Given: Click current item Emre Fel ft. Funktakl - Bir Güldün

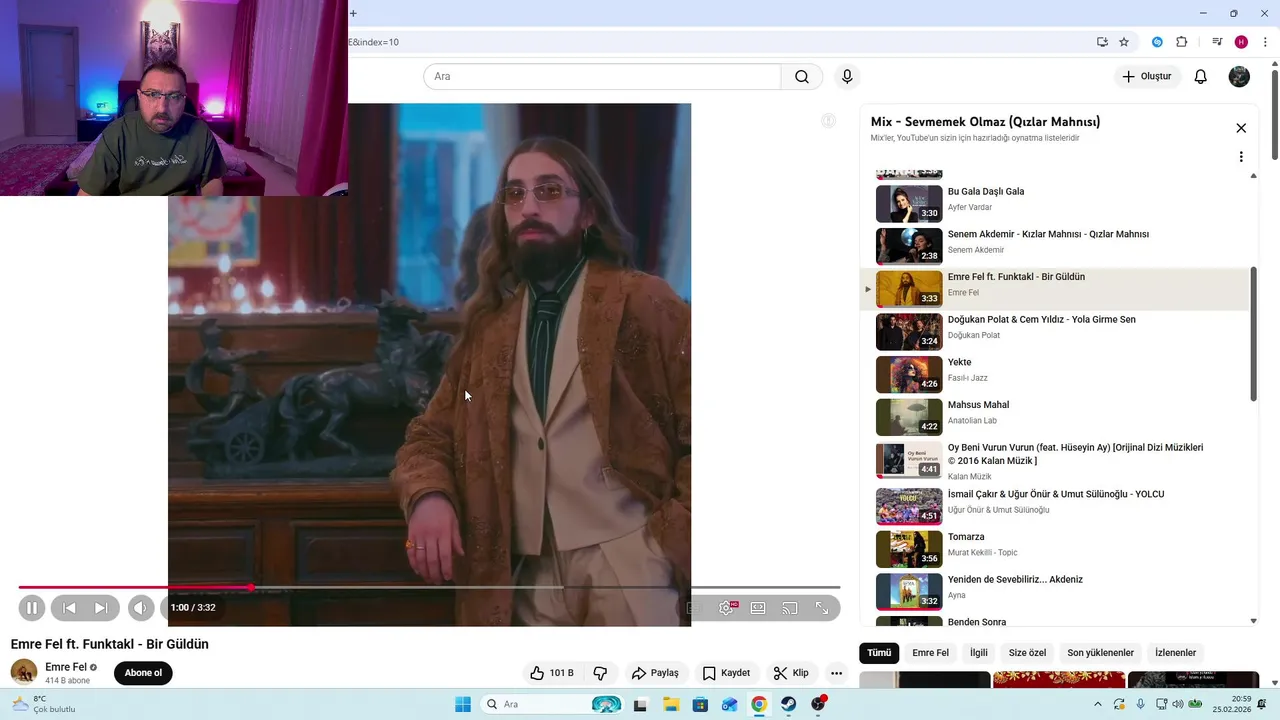Looking at the screenshot, I should (1056, 289).
